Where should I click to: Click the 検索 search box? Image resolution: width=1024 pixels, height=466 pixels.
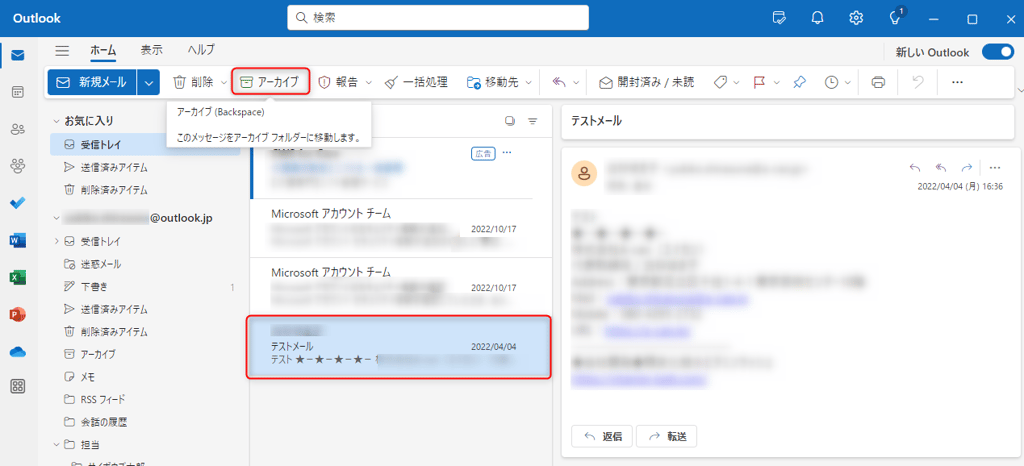click(x=438, y=18)
